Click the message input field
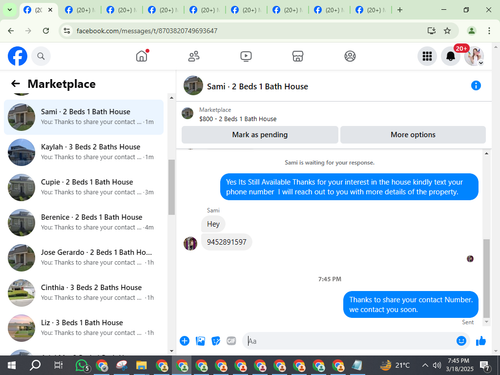Viewport: 500px width, 375px height. coord(350,341)
